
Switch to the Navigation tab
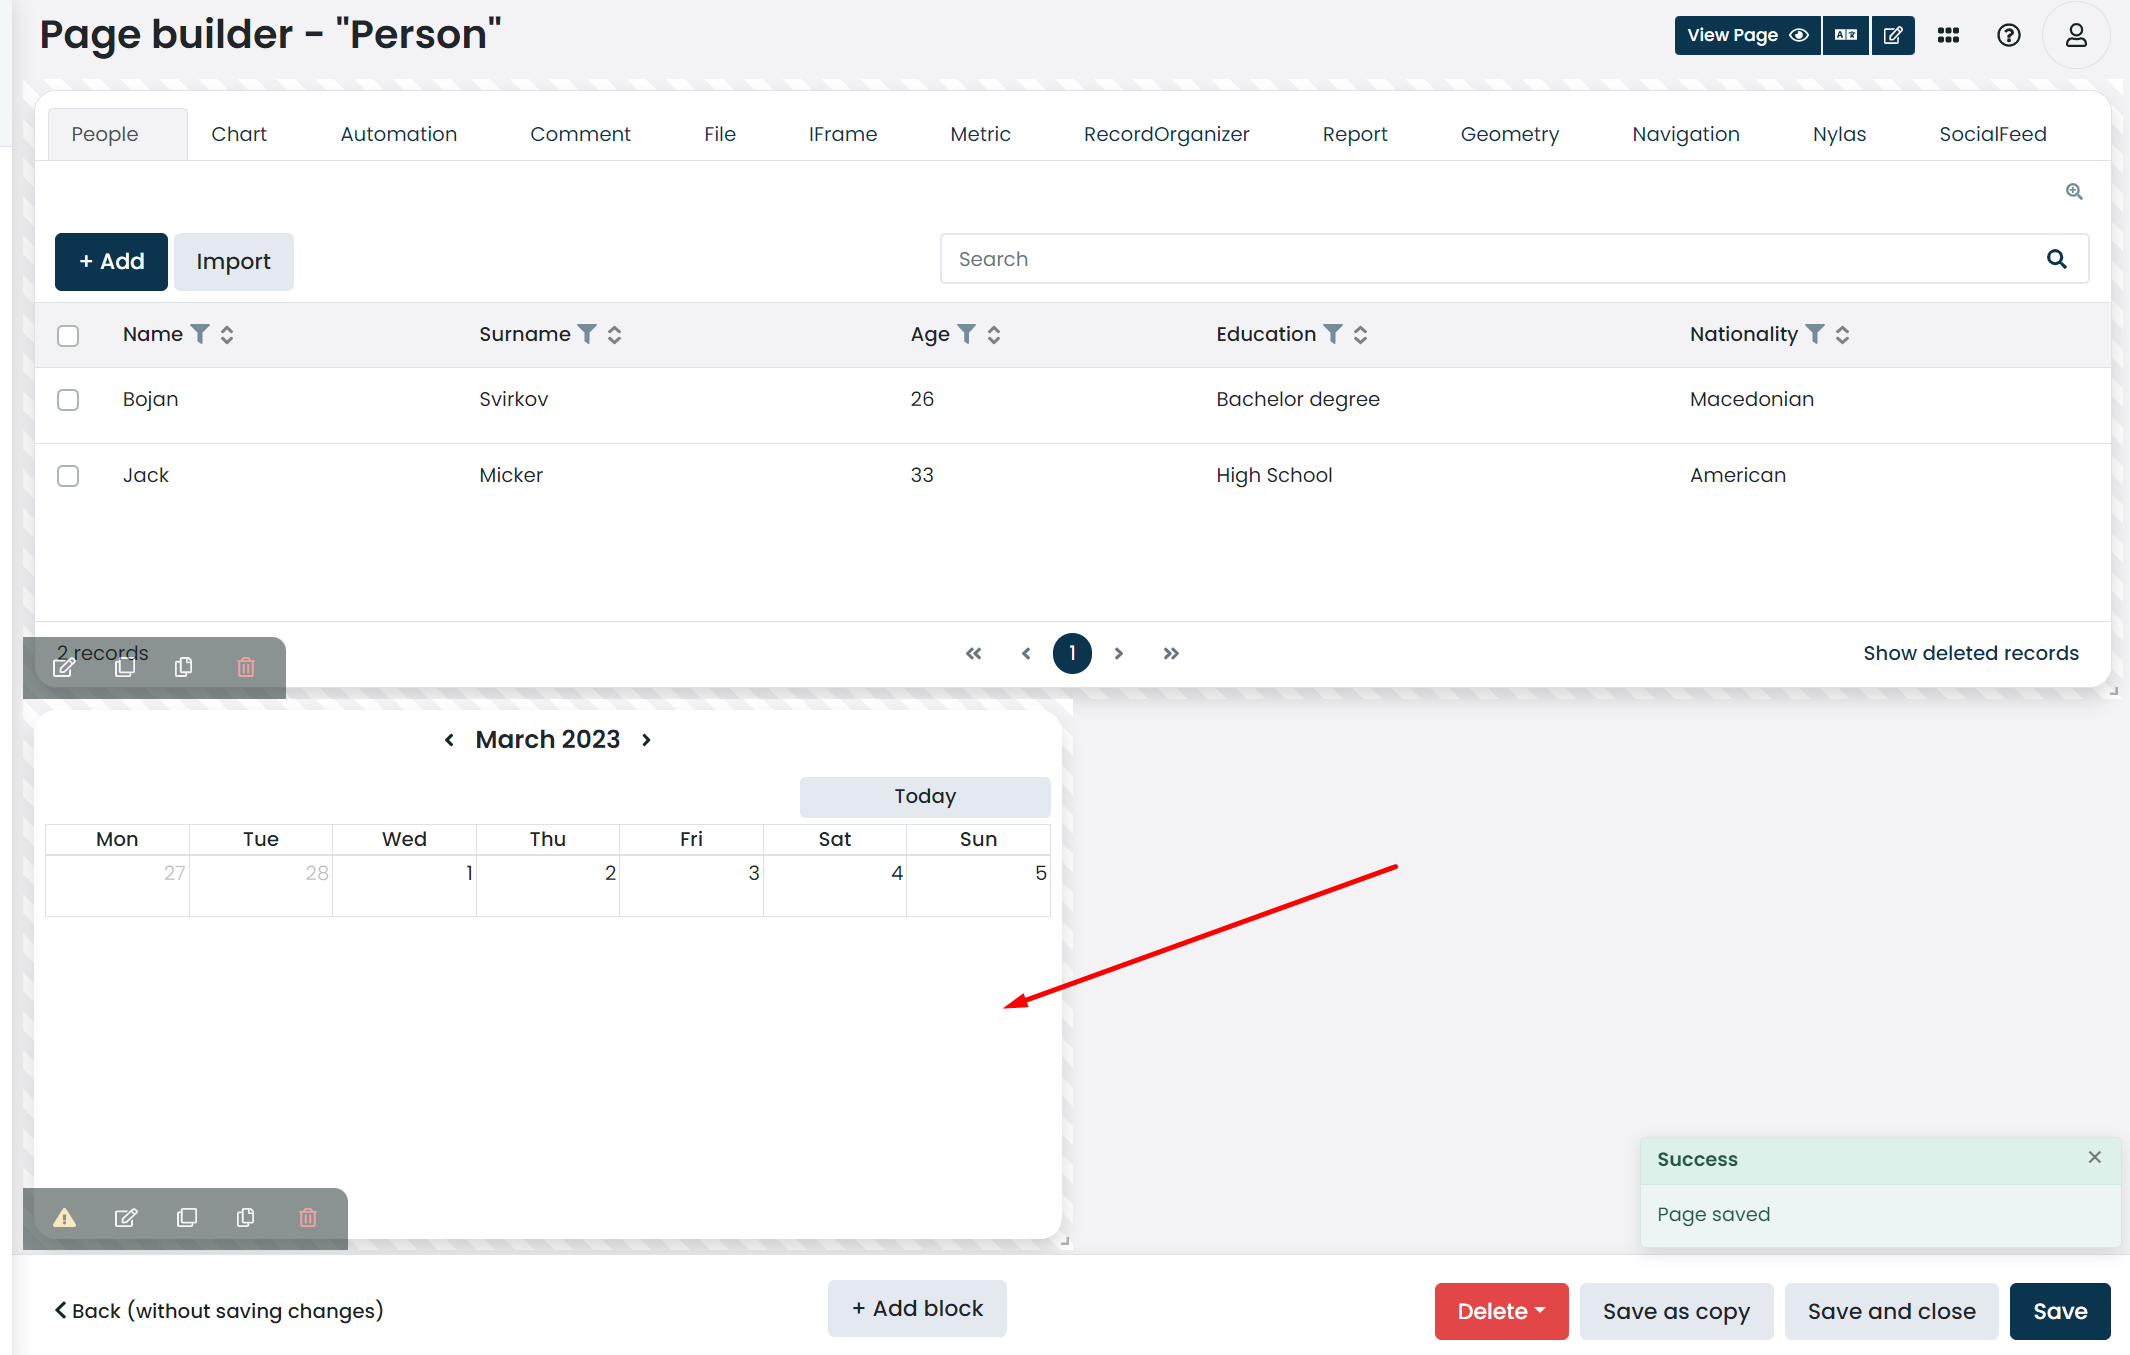point(1685,133)
